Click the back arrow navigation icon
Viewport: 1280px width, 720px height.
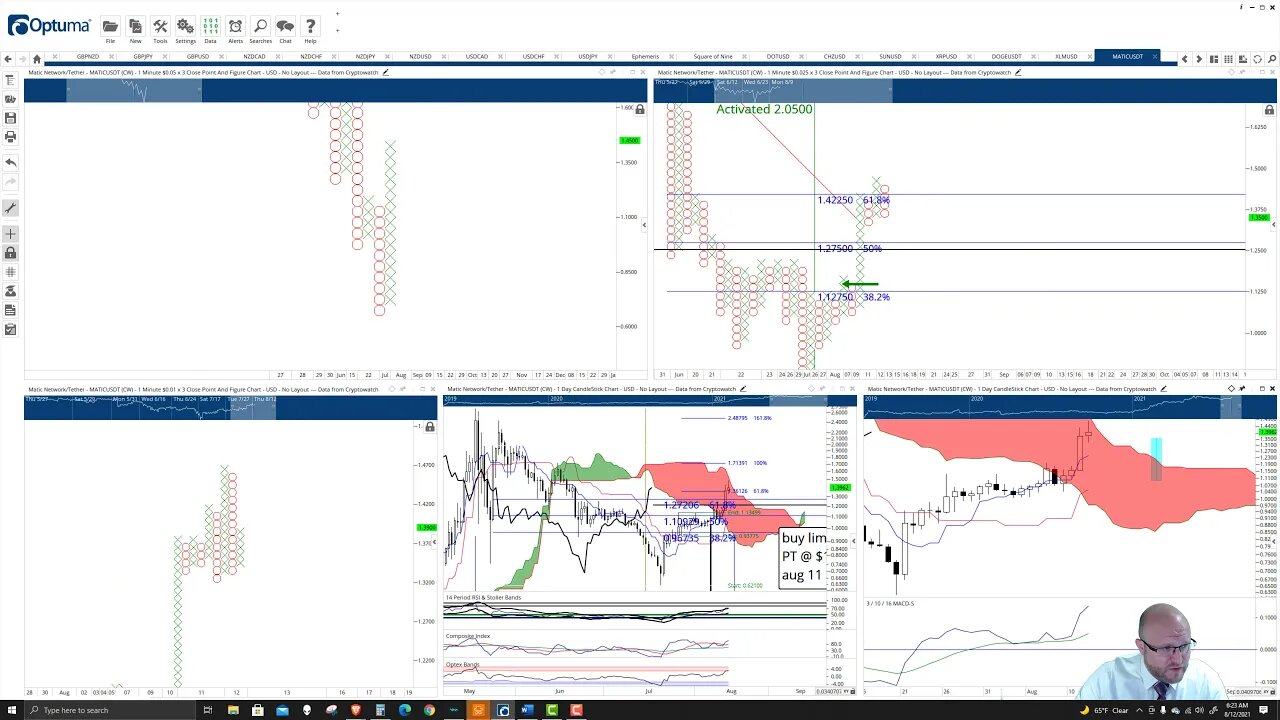(x=9, y=58)
